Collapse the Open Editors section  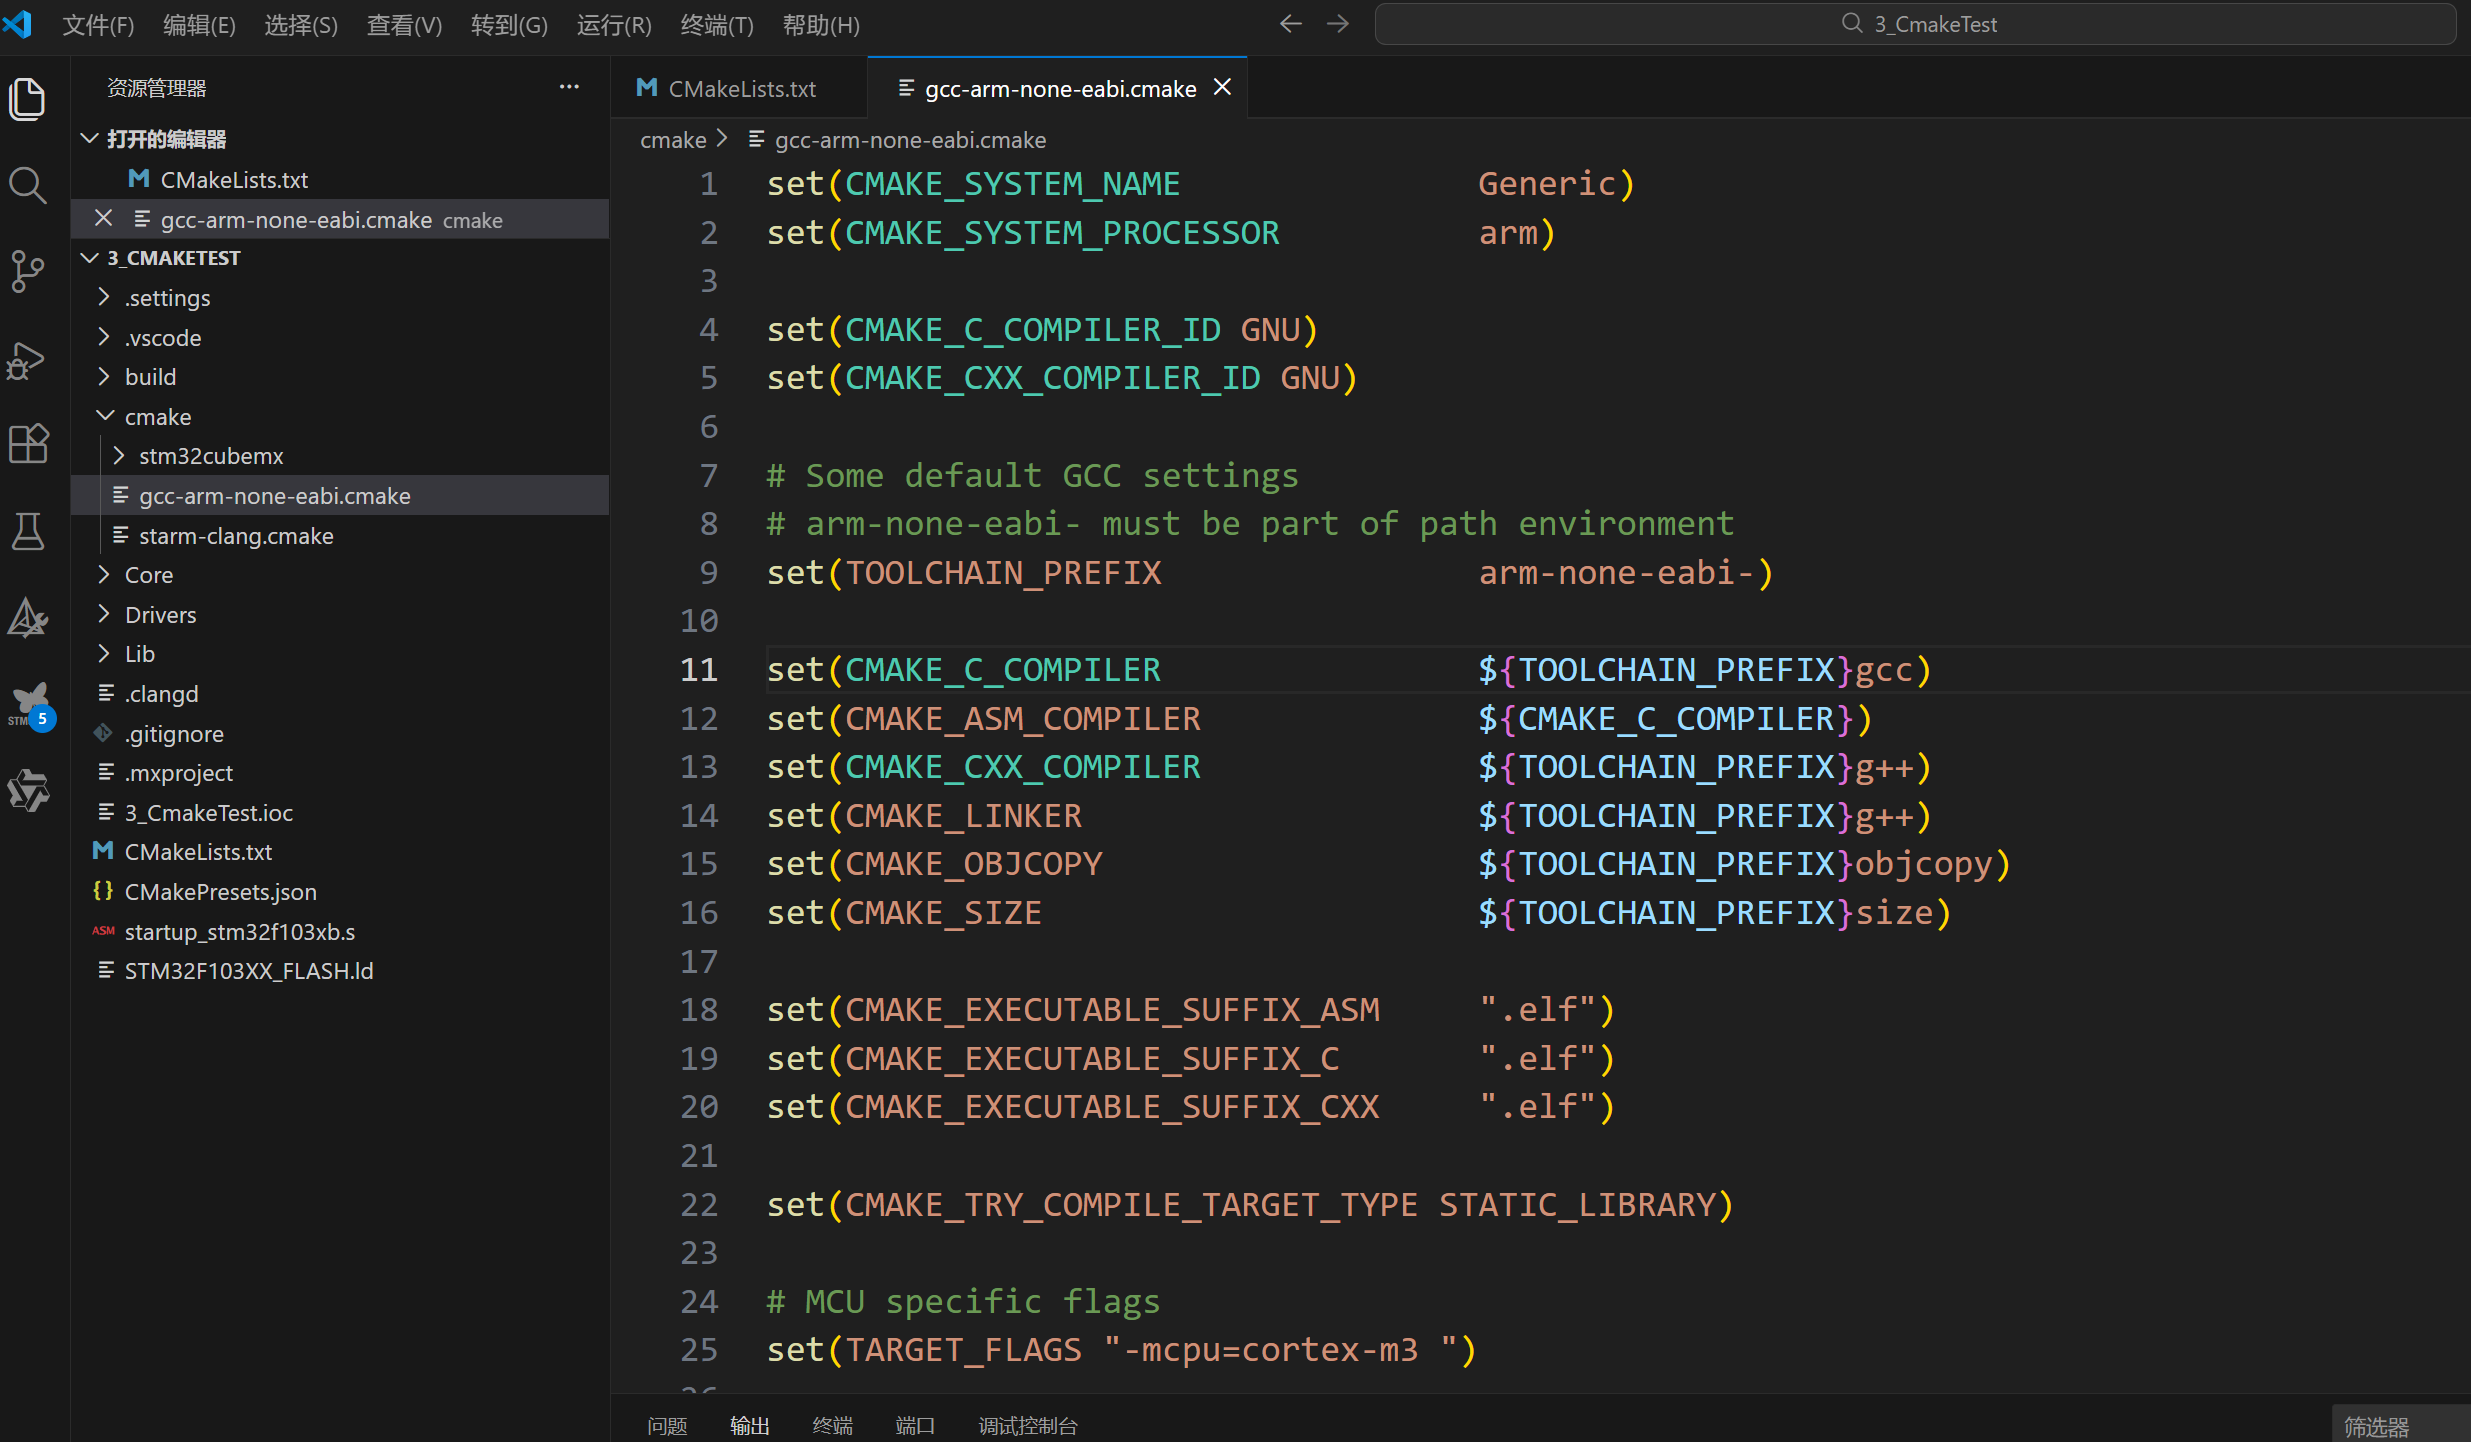pyautogui.click(x=89, y=139)
